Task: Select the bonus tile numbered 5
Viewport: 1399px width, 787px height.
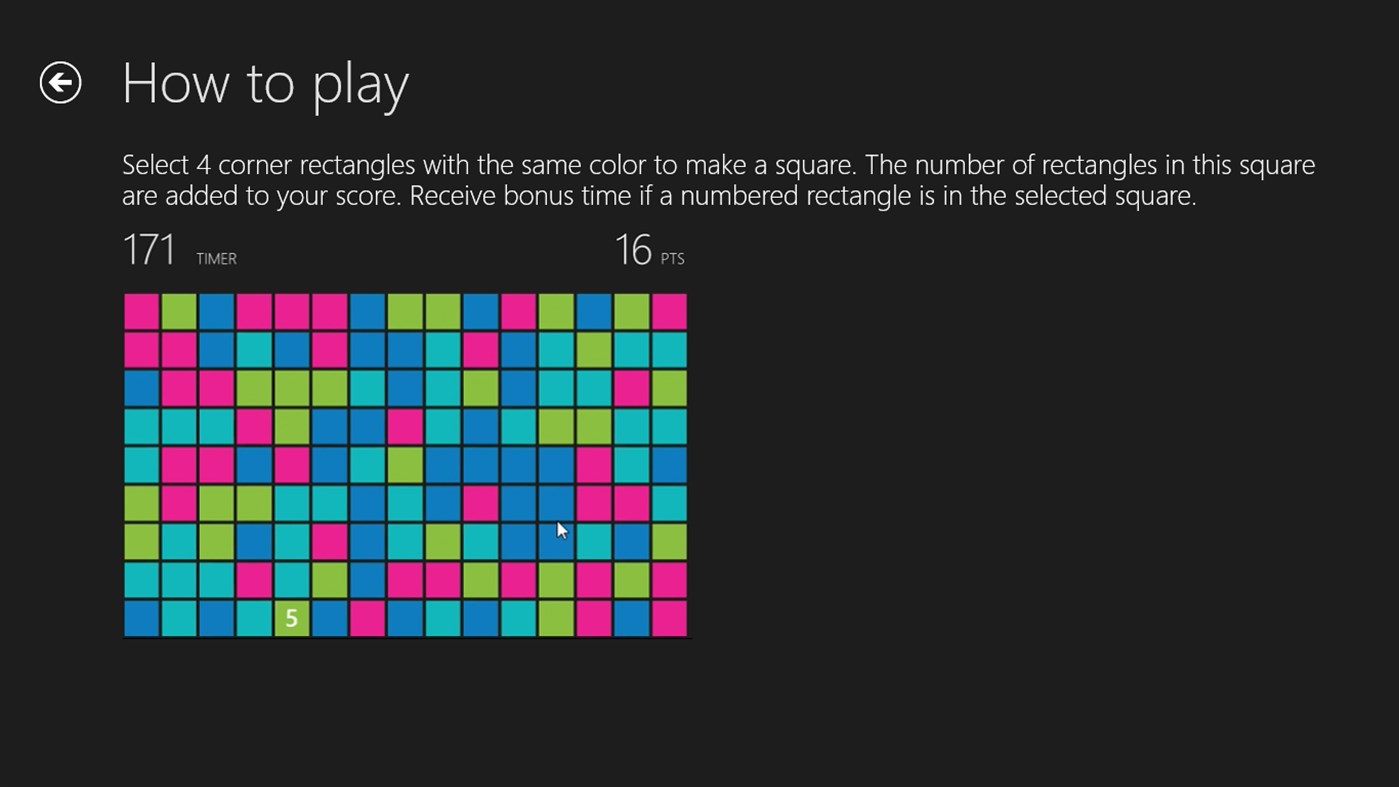Action: 291,618
